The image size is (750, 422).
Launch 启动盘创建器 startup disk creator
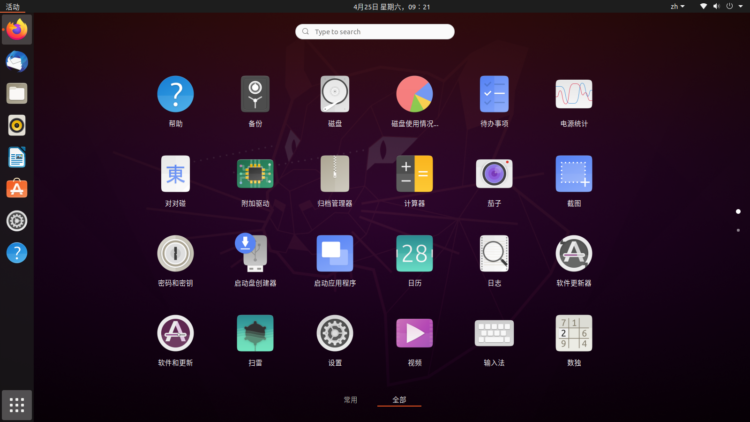(x=255, y=254)
